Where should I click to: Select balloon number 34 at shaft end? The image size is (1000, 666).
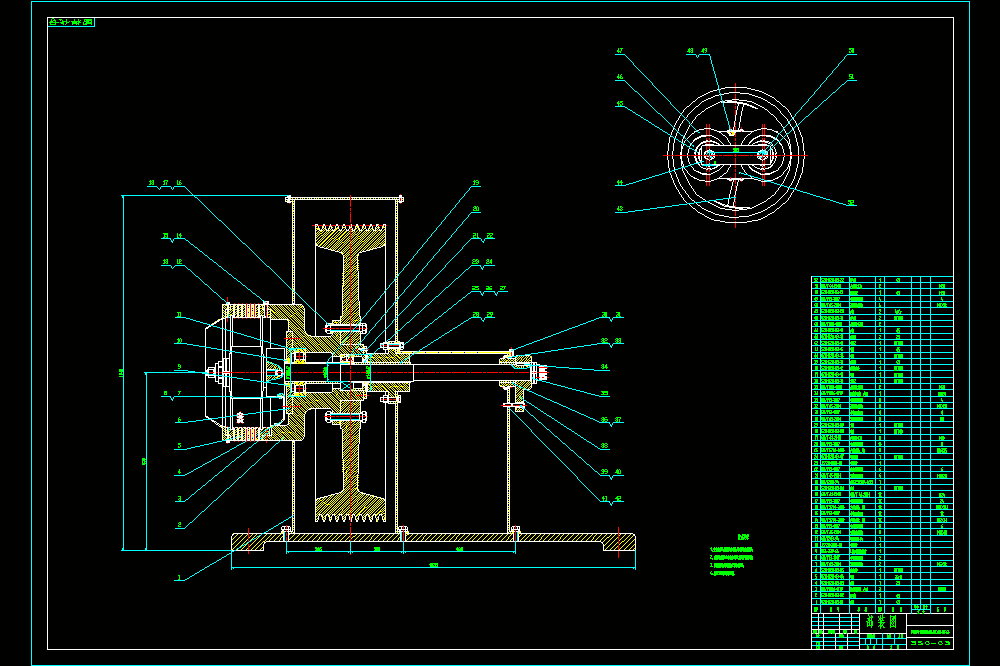click(604, 367)
